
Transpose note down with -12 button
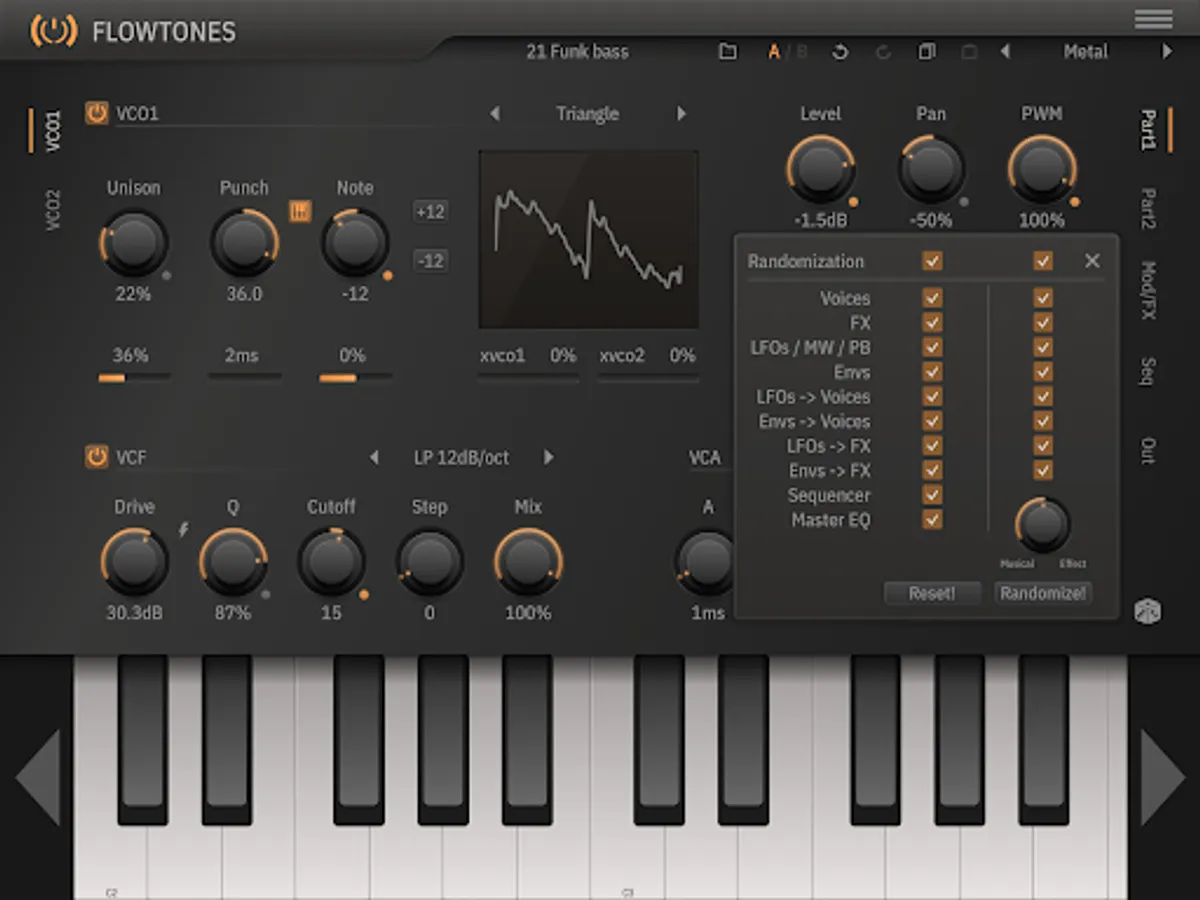pos(430,261)
